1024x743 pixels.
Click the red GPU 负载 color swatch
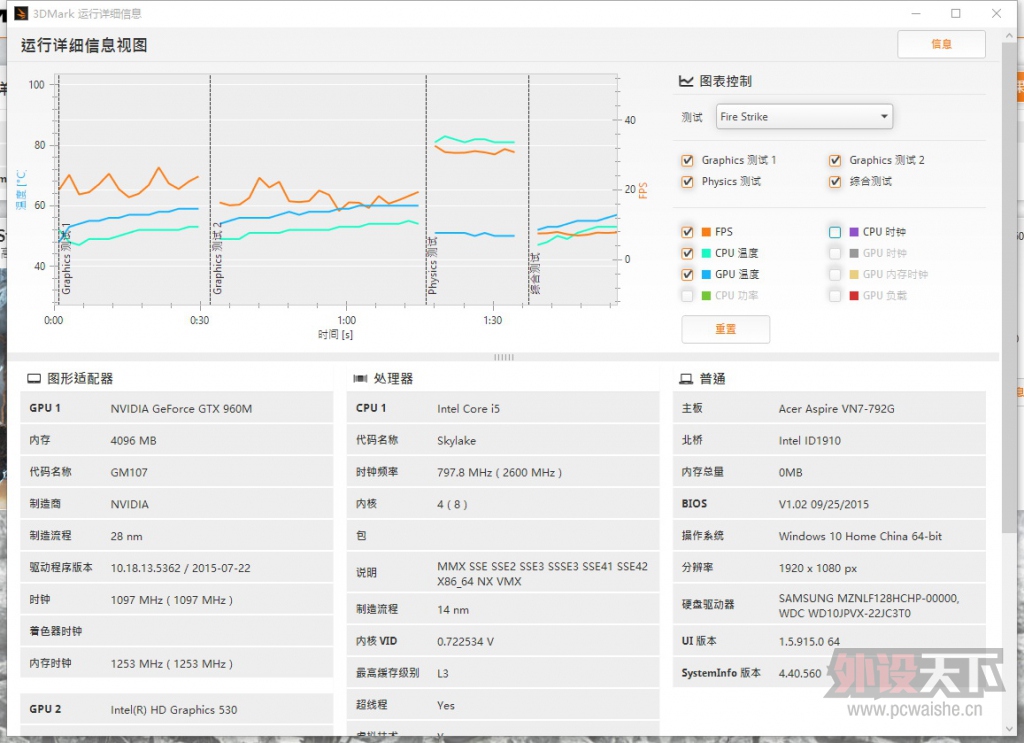[854, 296]
